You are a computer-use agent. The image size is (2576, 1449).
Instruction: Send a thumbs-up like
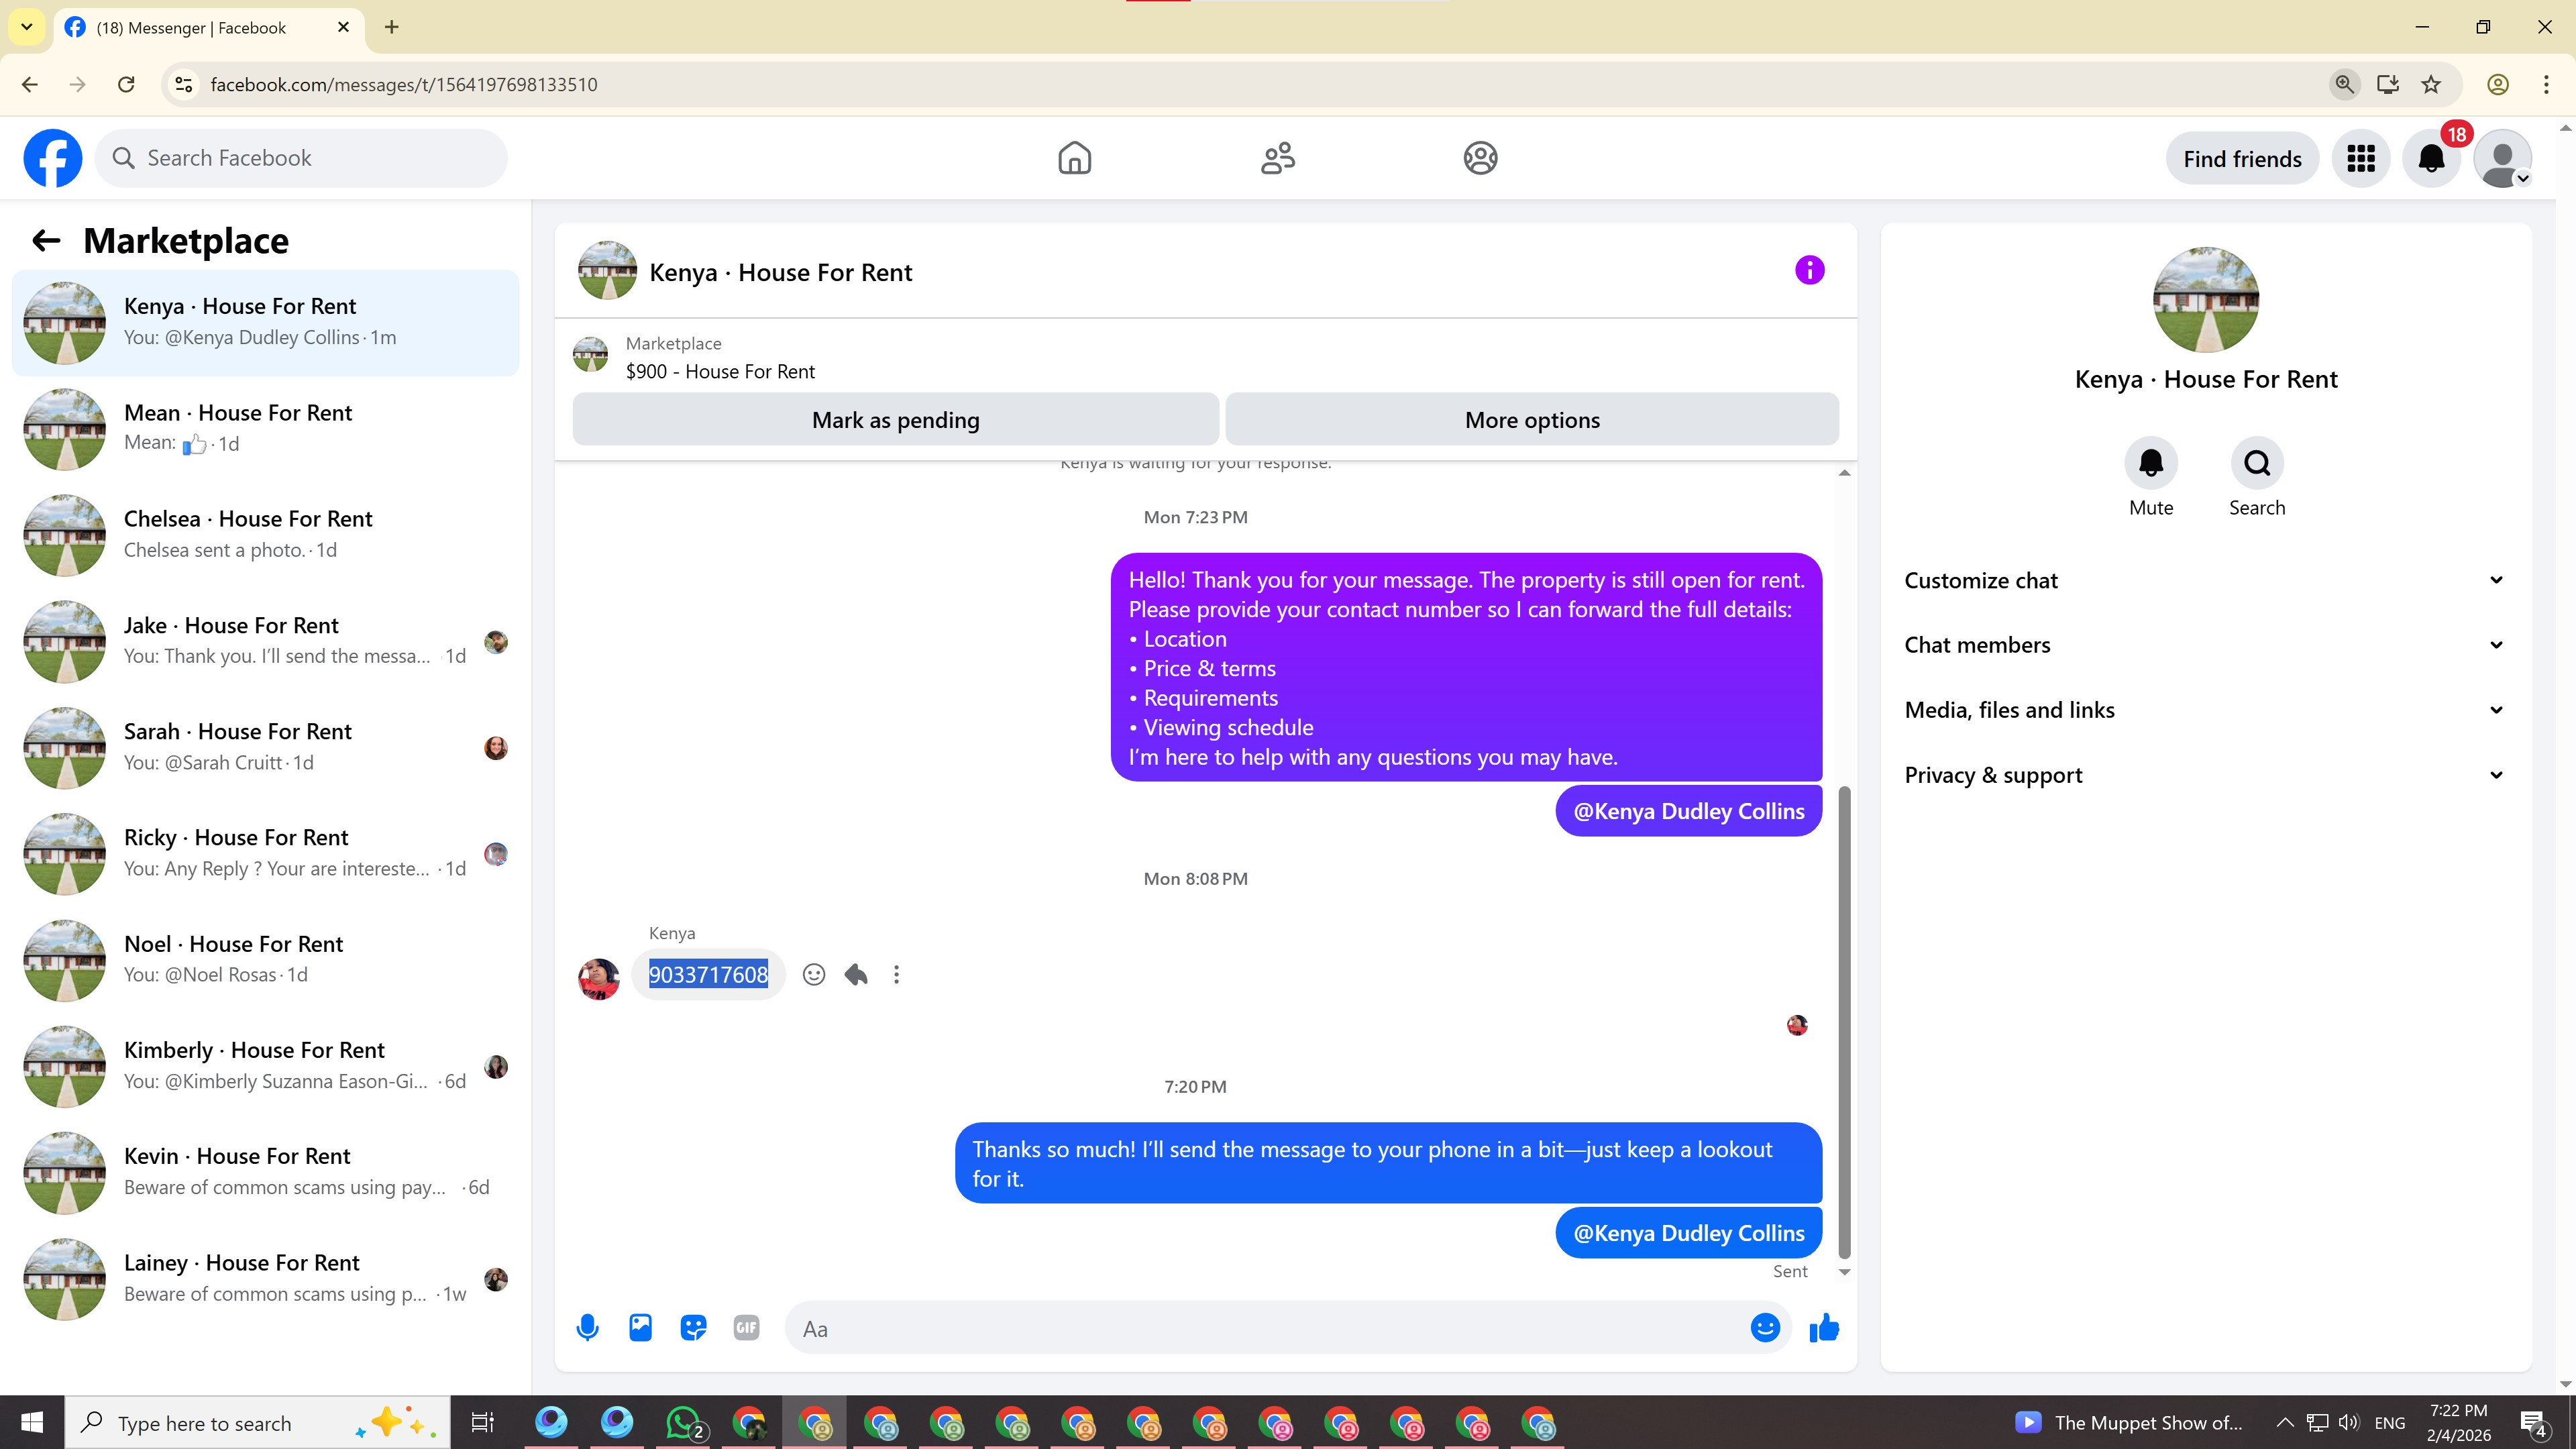[x=1824, y=1328]
